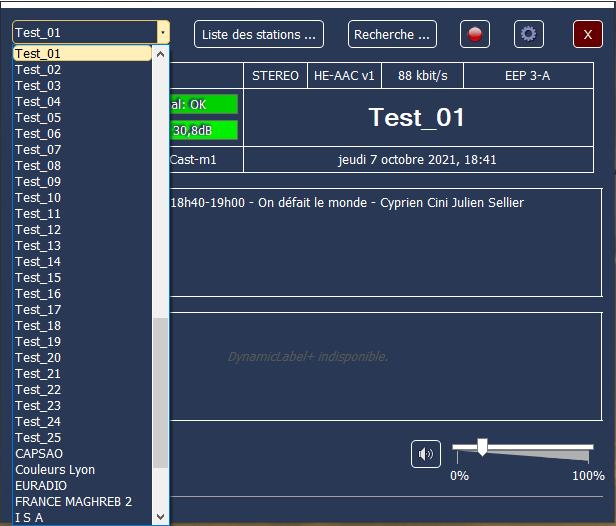
Task: Select Test_03 station entry
Action: pyautogui.click(x=82, y=86)
